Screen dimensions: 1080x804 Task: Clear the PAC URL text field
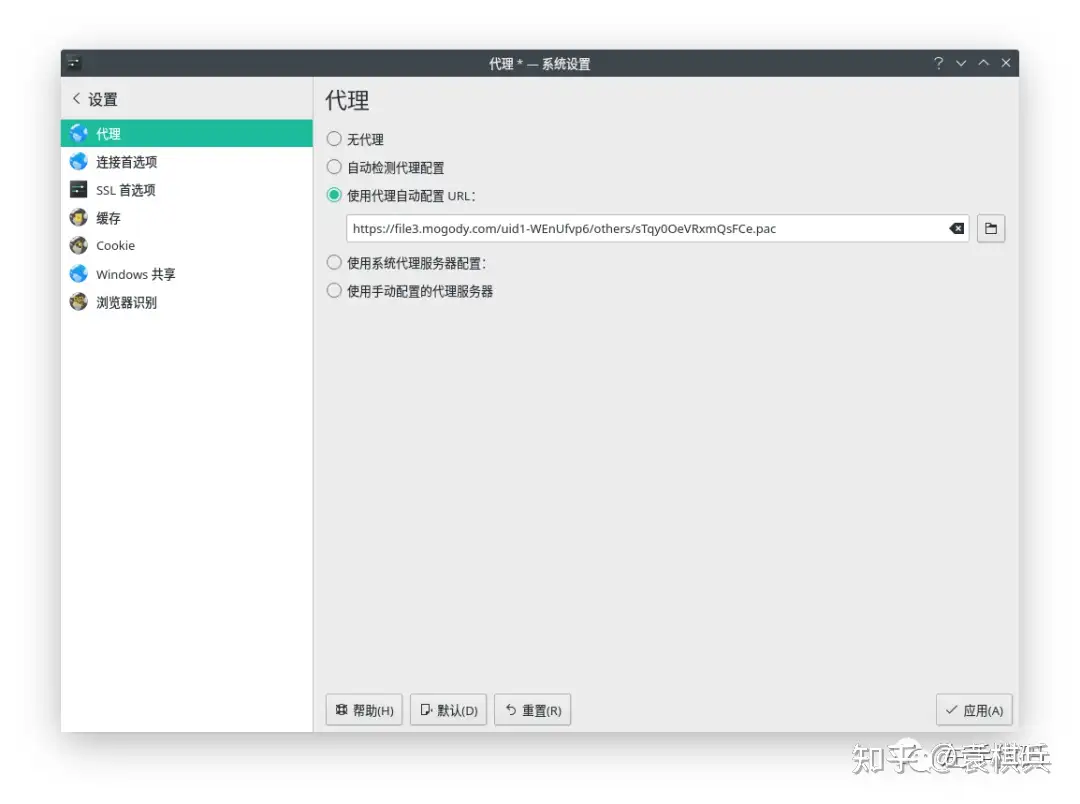[x=957, y=229]
